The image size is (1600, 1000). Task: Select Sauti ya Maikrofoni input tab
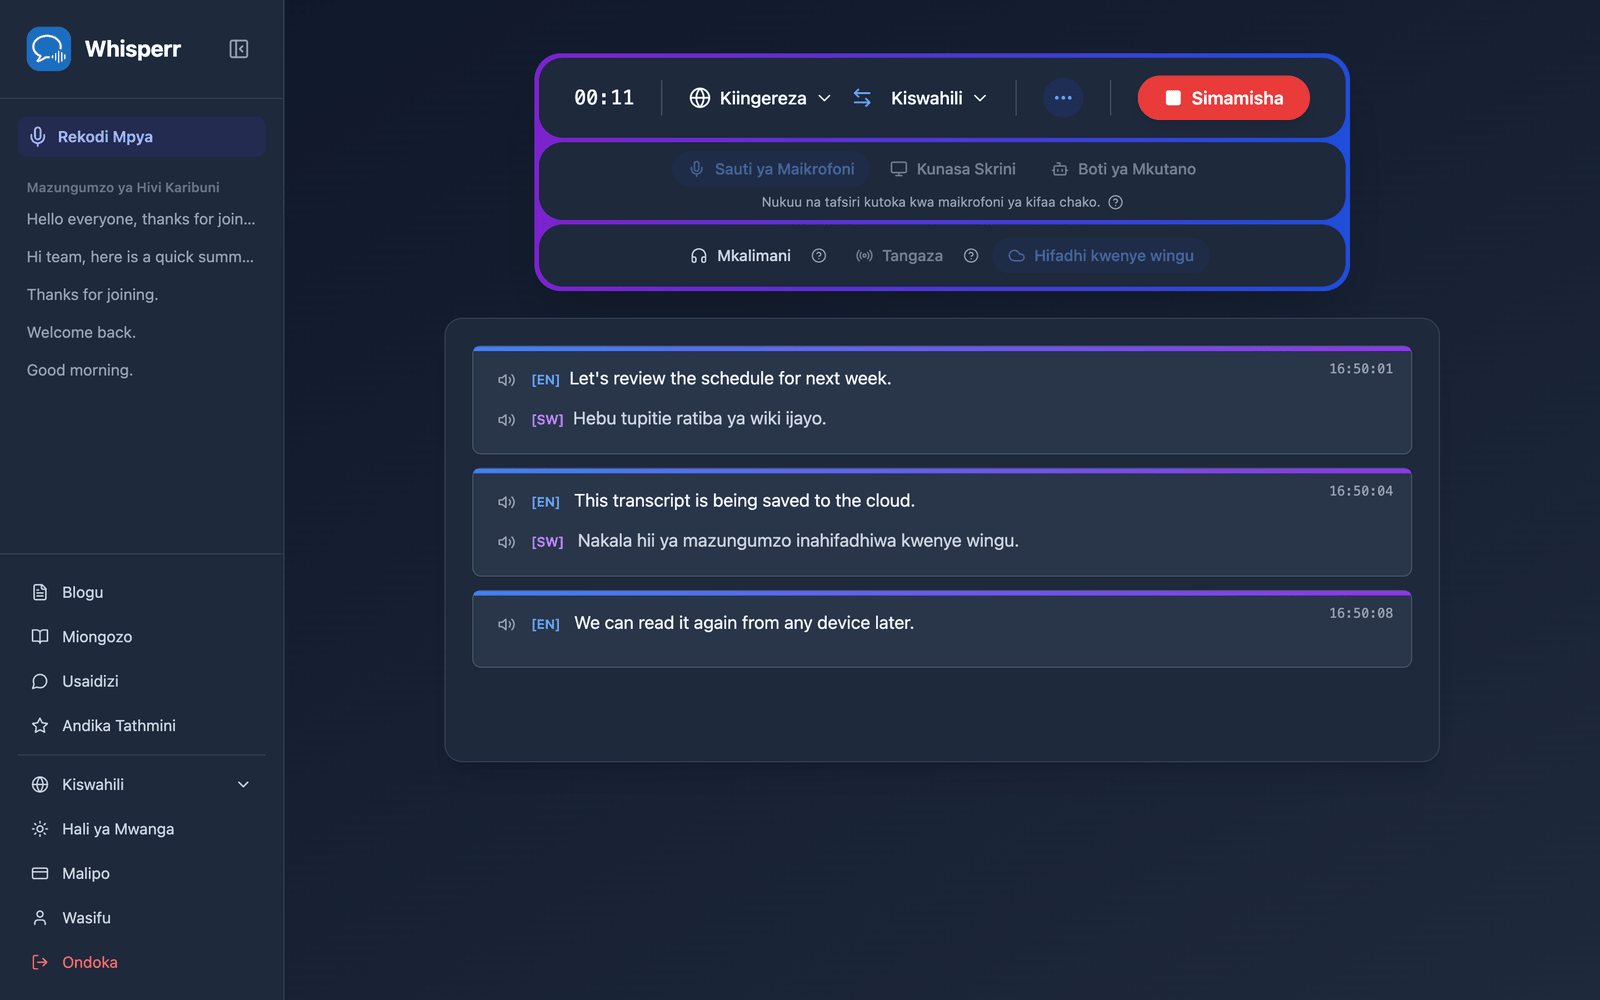771,169
